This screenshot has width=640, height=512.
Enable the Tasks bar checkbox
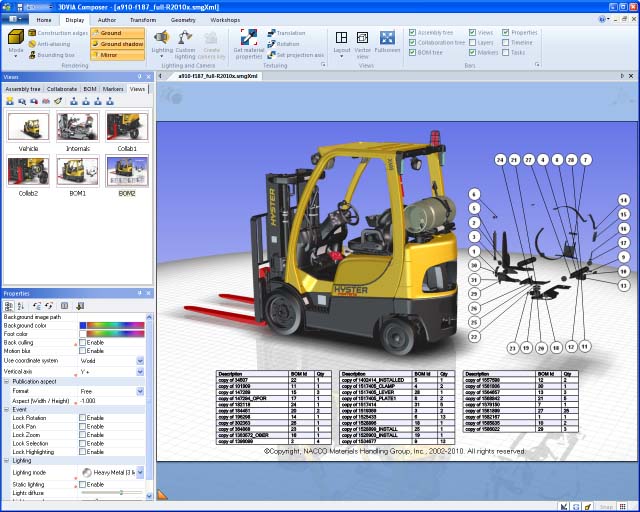[x=505, y=53]
